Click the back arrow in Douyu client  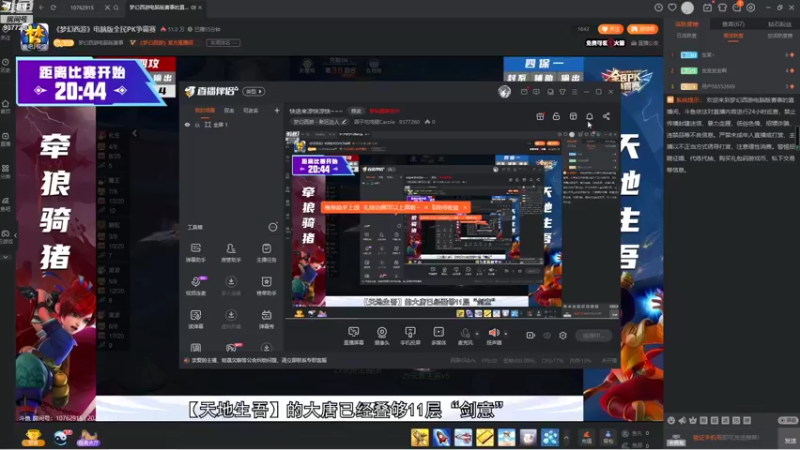tap(42, 8)
